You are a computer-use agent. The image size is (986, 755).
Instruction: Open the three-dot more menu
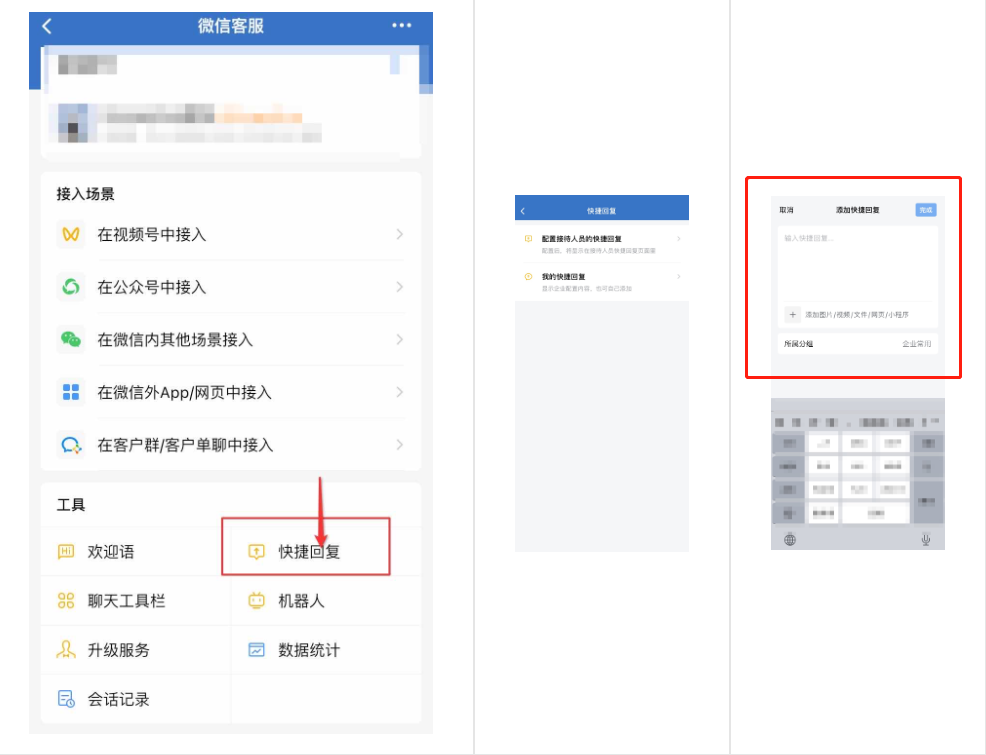tap(401, 26)
